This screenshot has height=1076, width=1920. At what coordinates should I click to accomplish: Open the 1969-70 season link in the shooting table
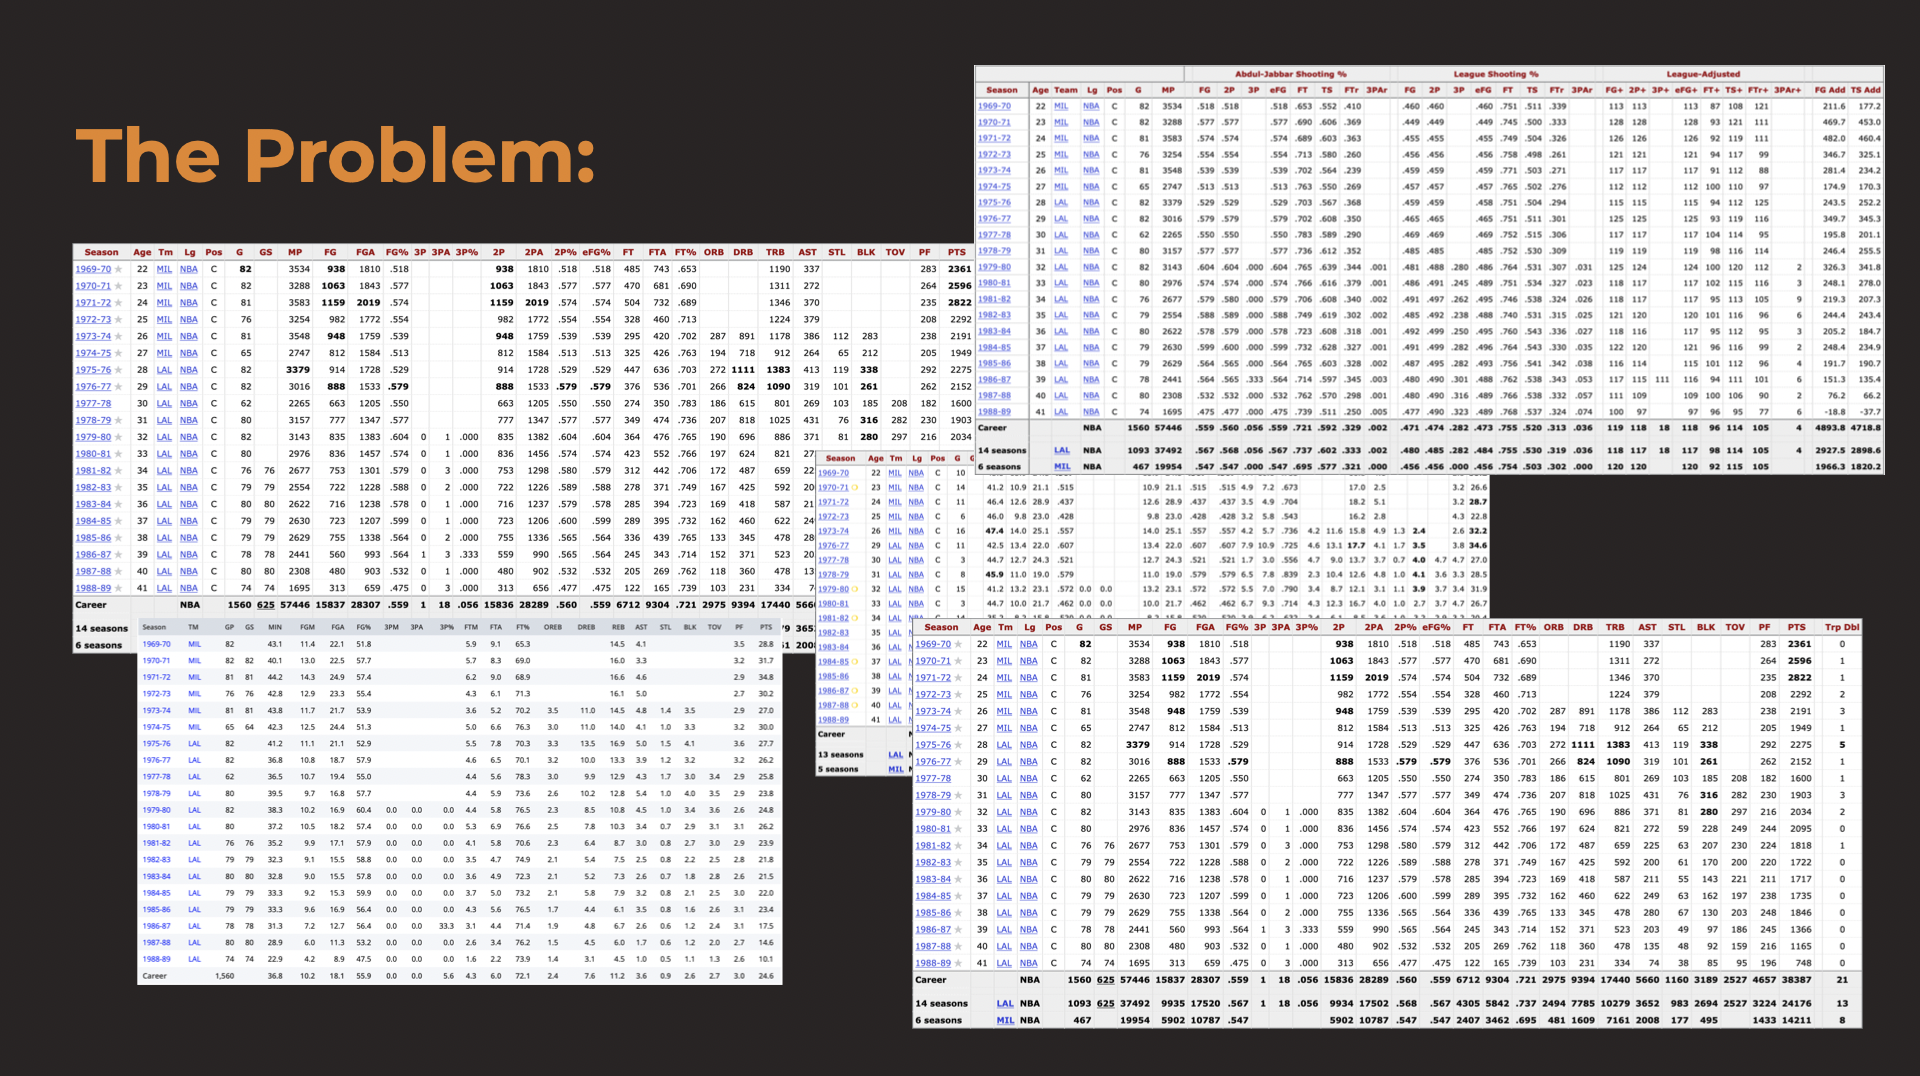pyautogui.click(x=994, y=106)
